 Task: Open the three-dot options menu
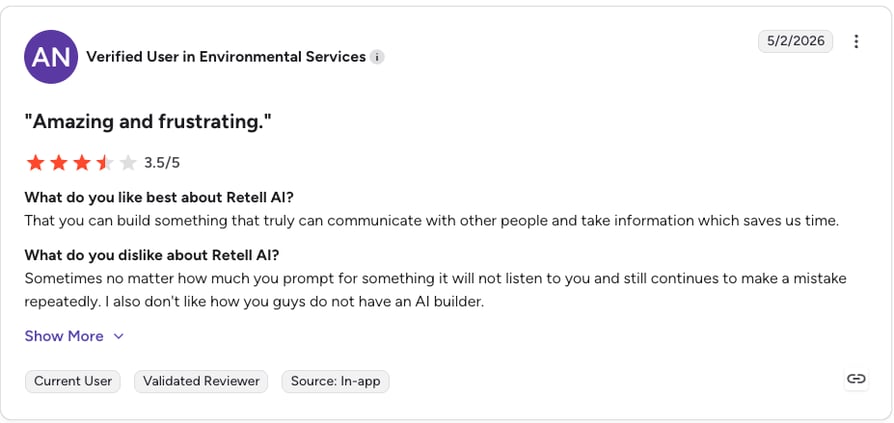pos(856,42)
